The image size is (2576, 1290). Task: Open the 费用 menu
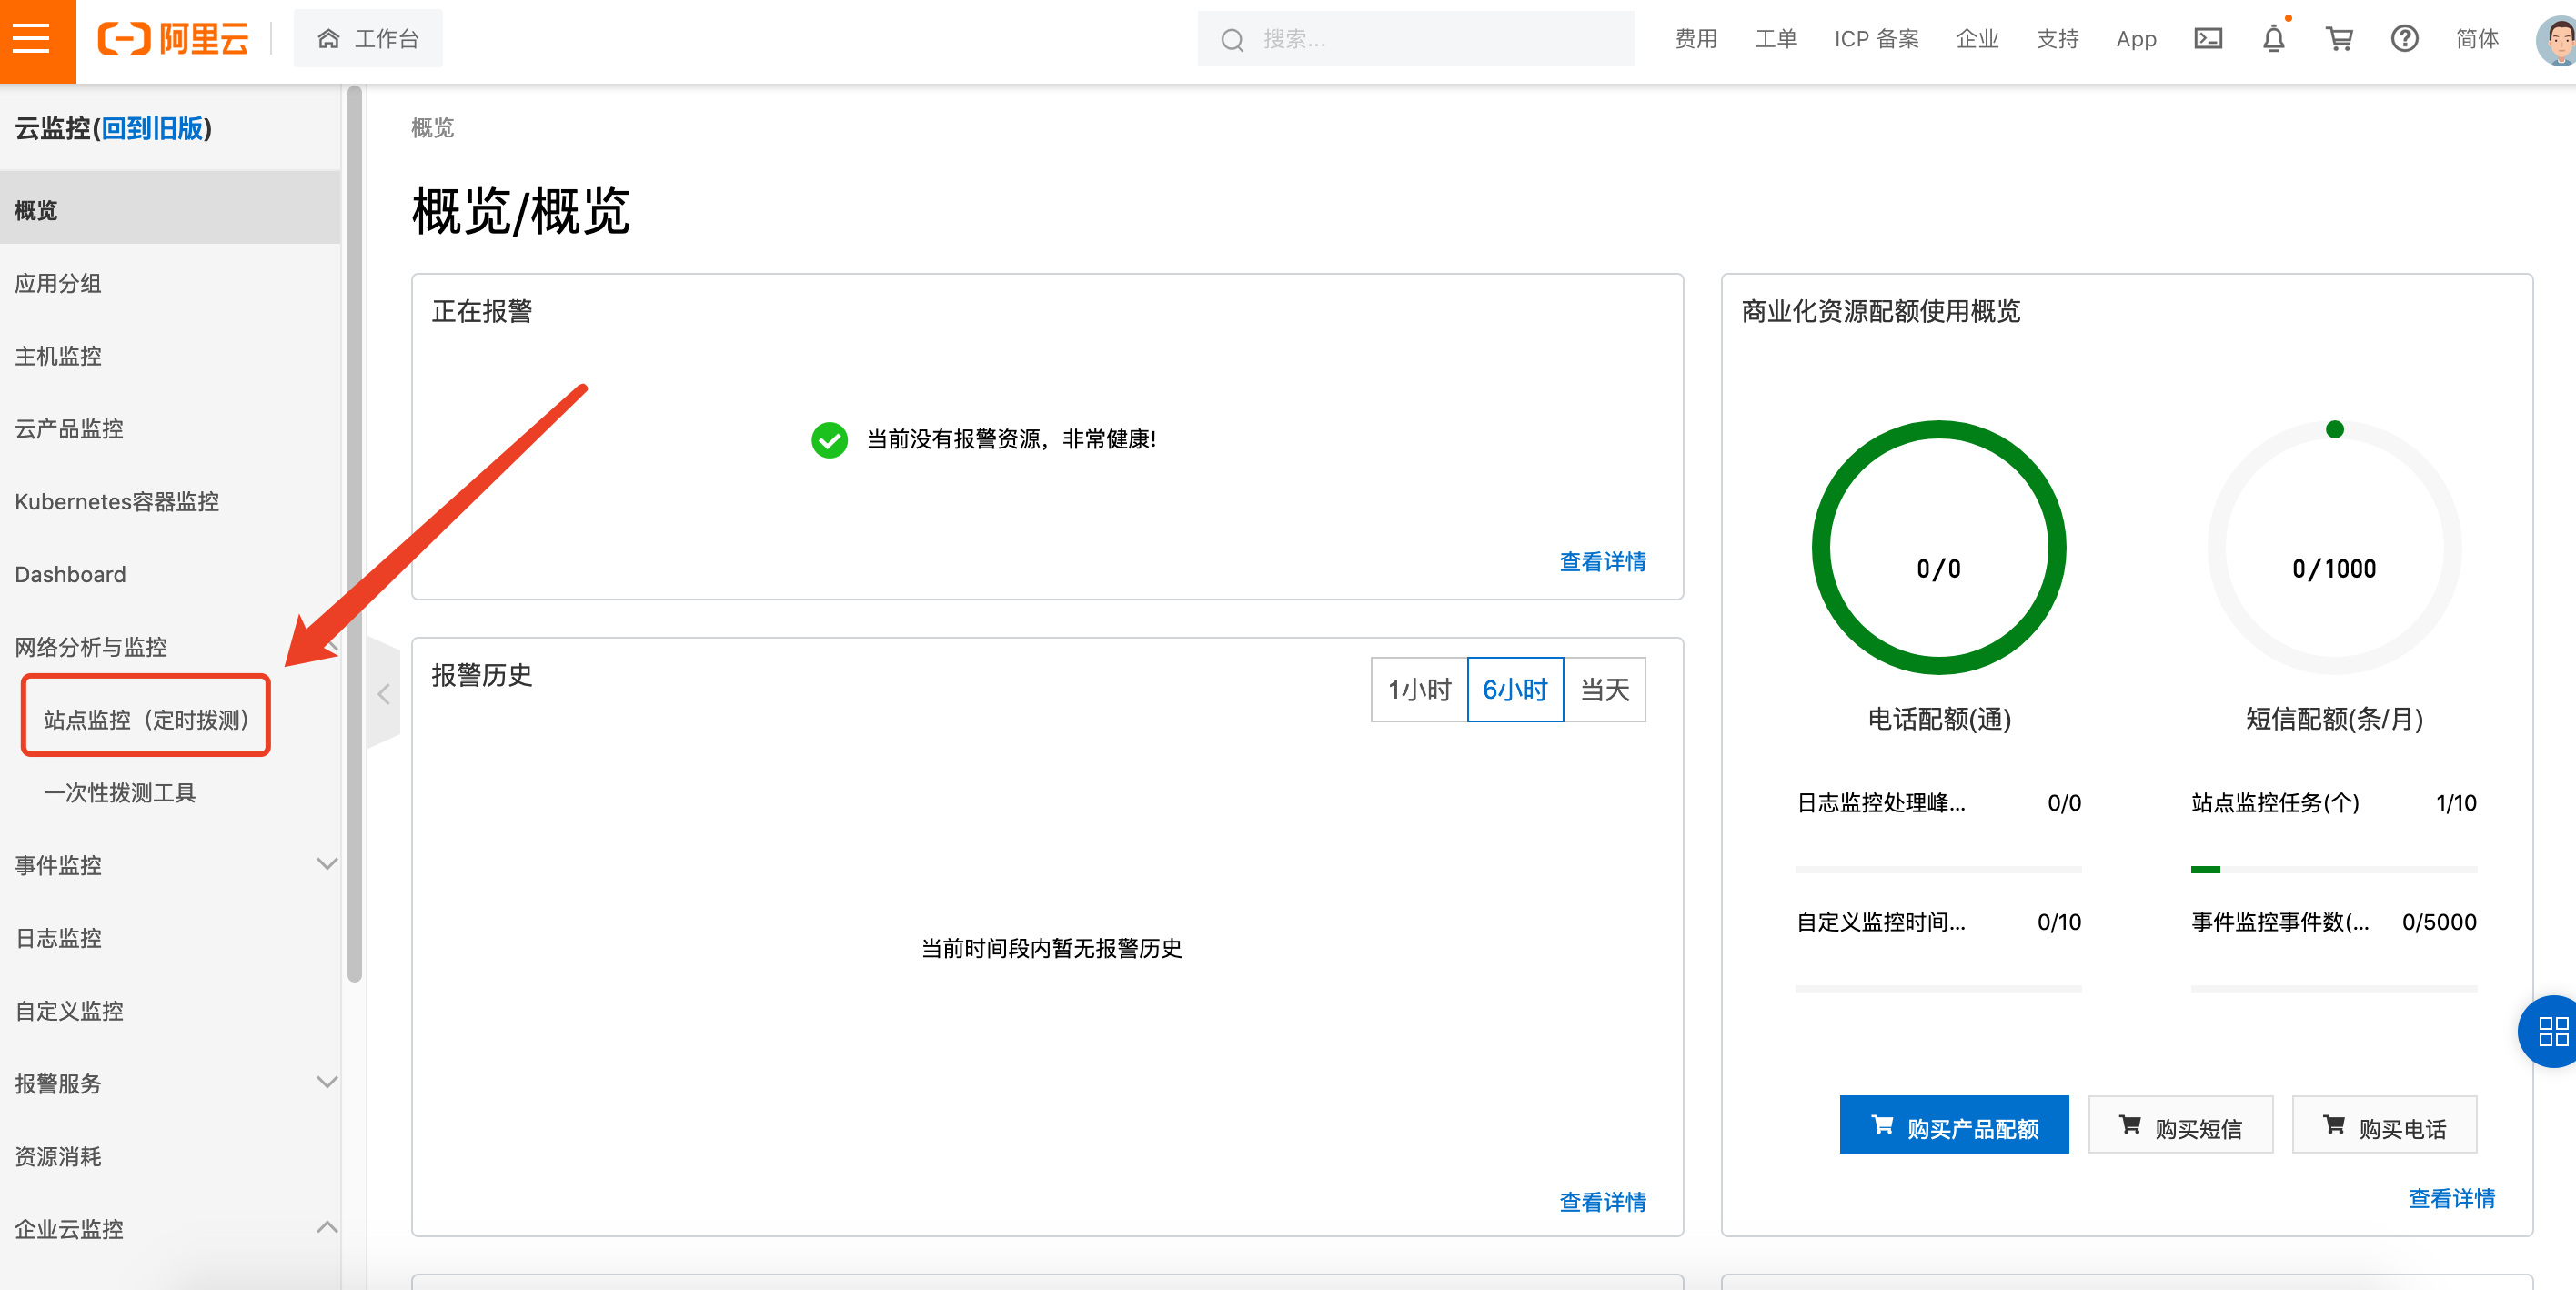point(1695,39)
